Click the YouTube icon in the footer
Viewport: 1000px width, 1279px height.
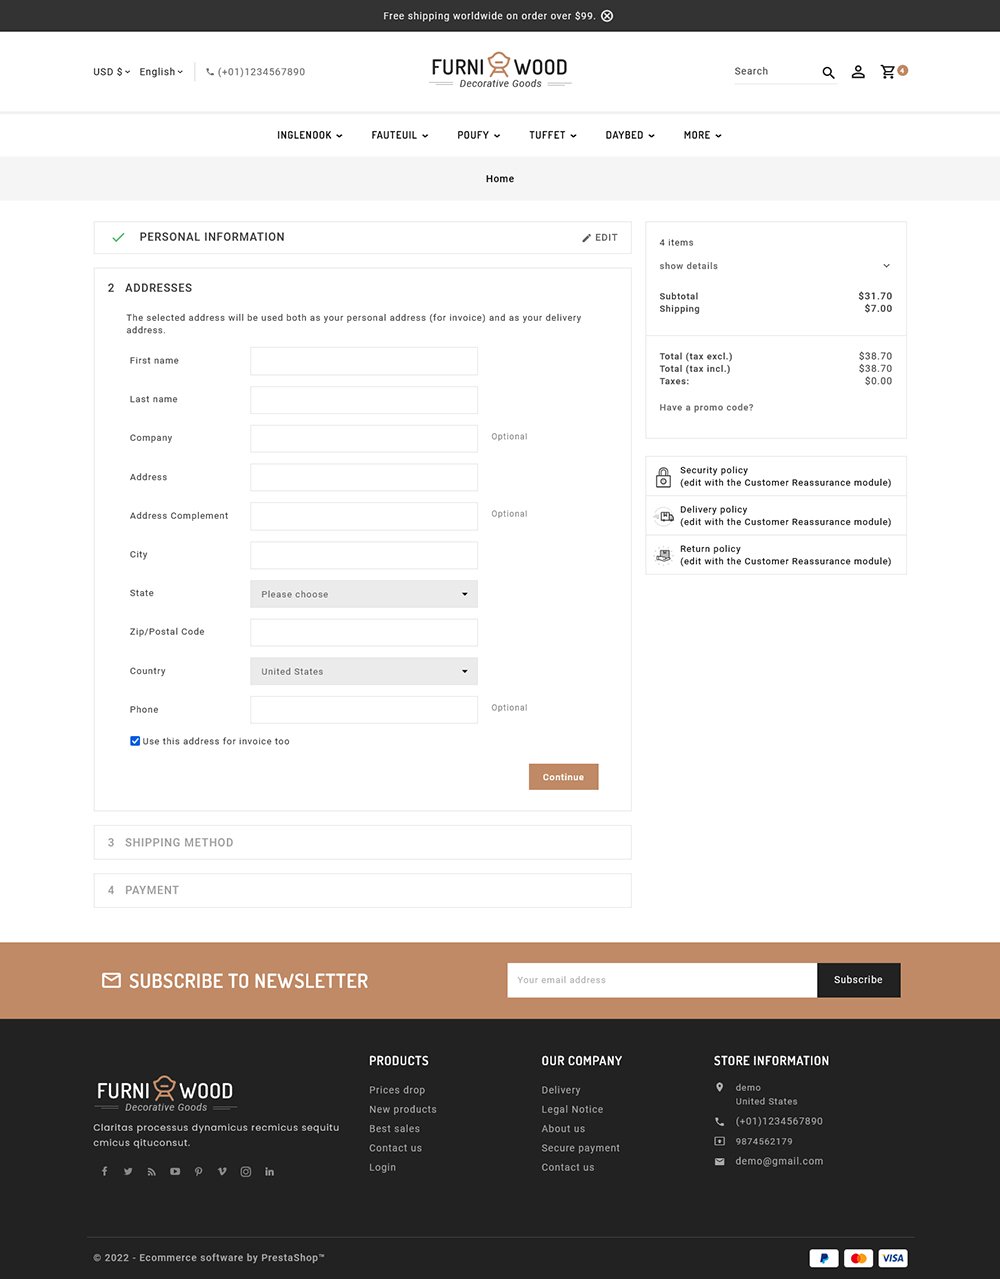click(x=175, y=1171)
